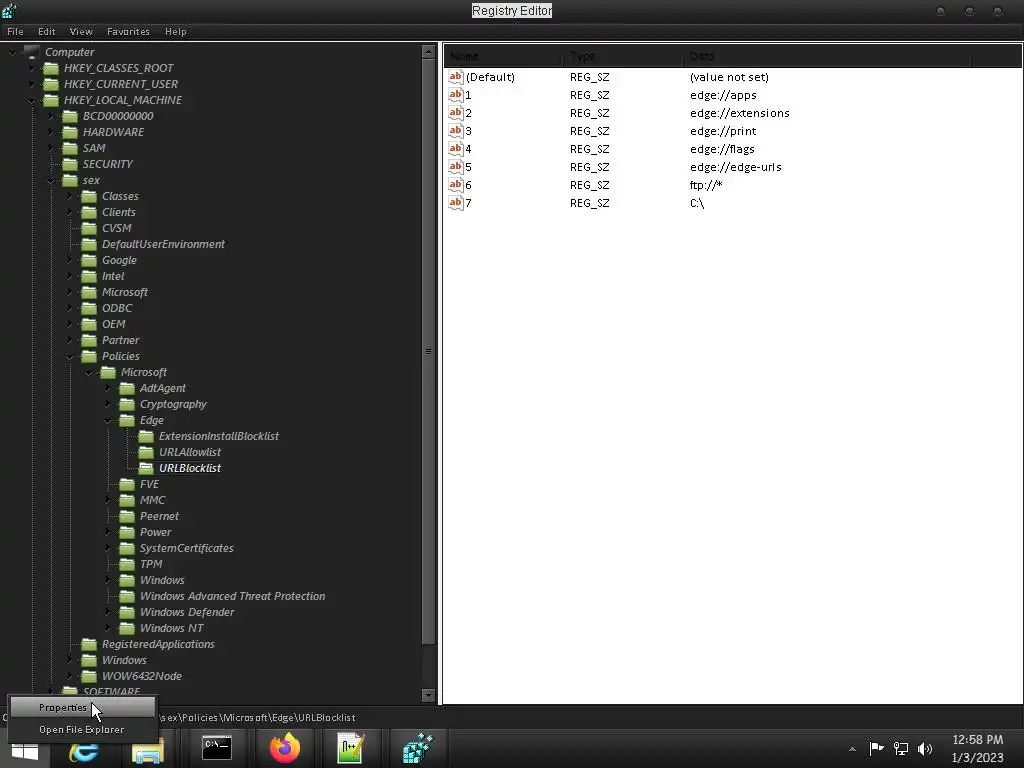The image size is (1024, 768).
Task: Click the edge://edge-urls data cell
Action: (x=735, y=167)
